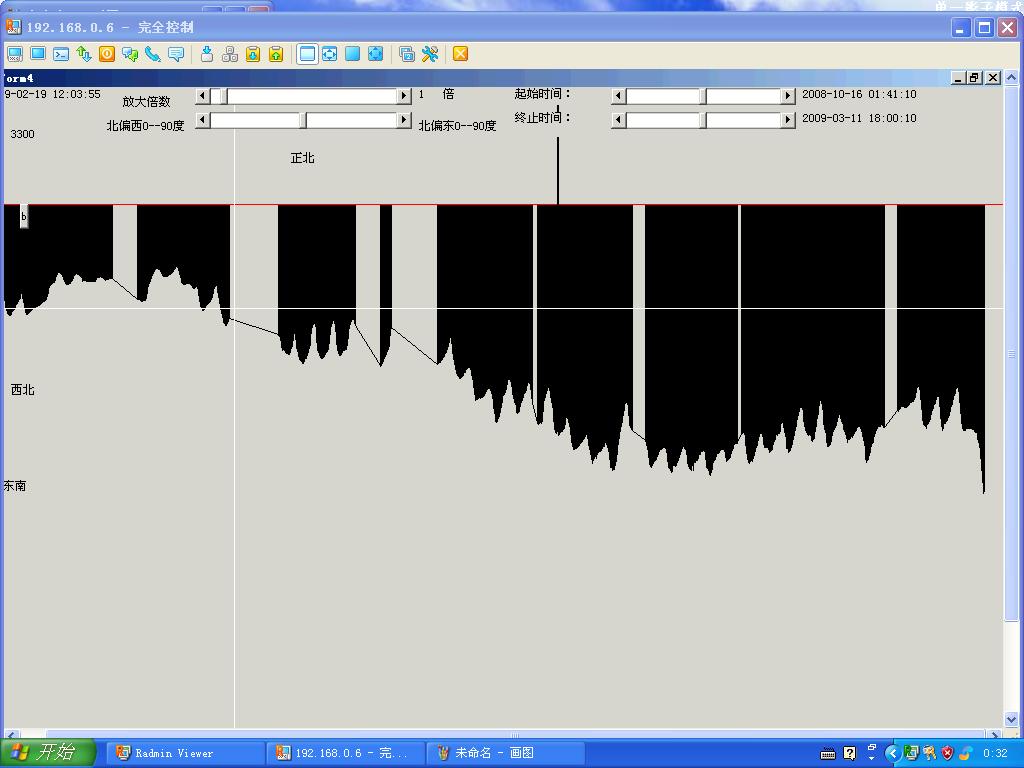Click the 3300 axis value

click(22, 134)
